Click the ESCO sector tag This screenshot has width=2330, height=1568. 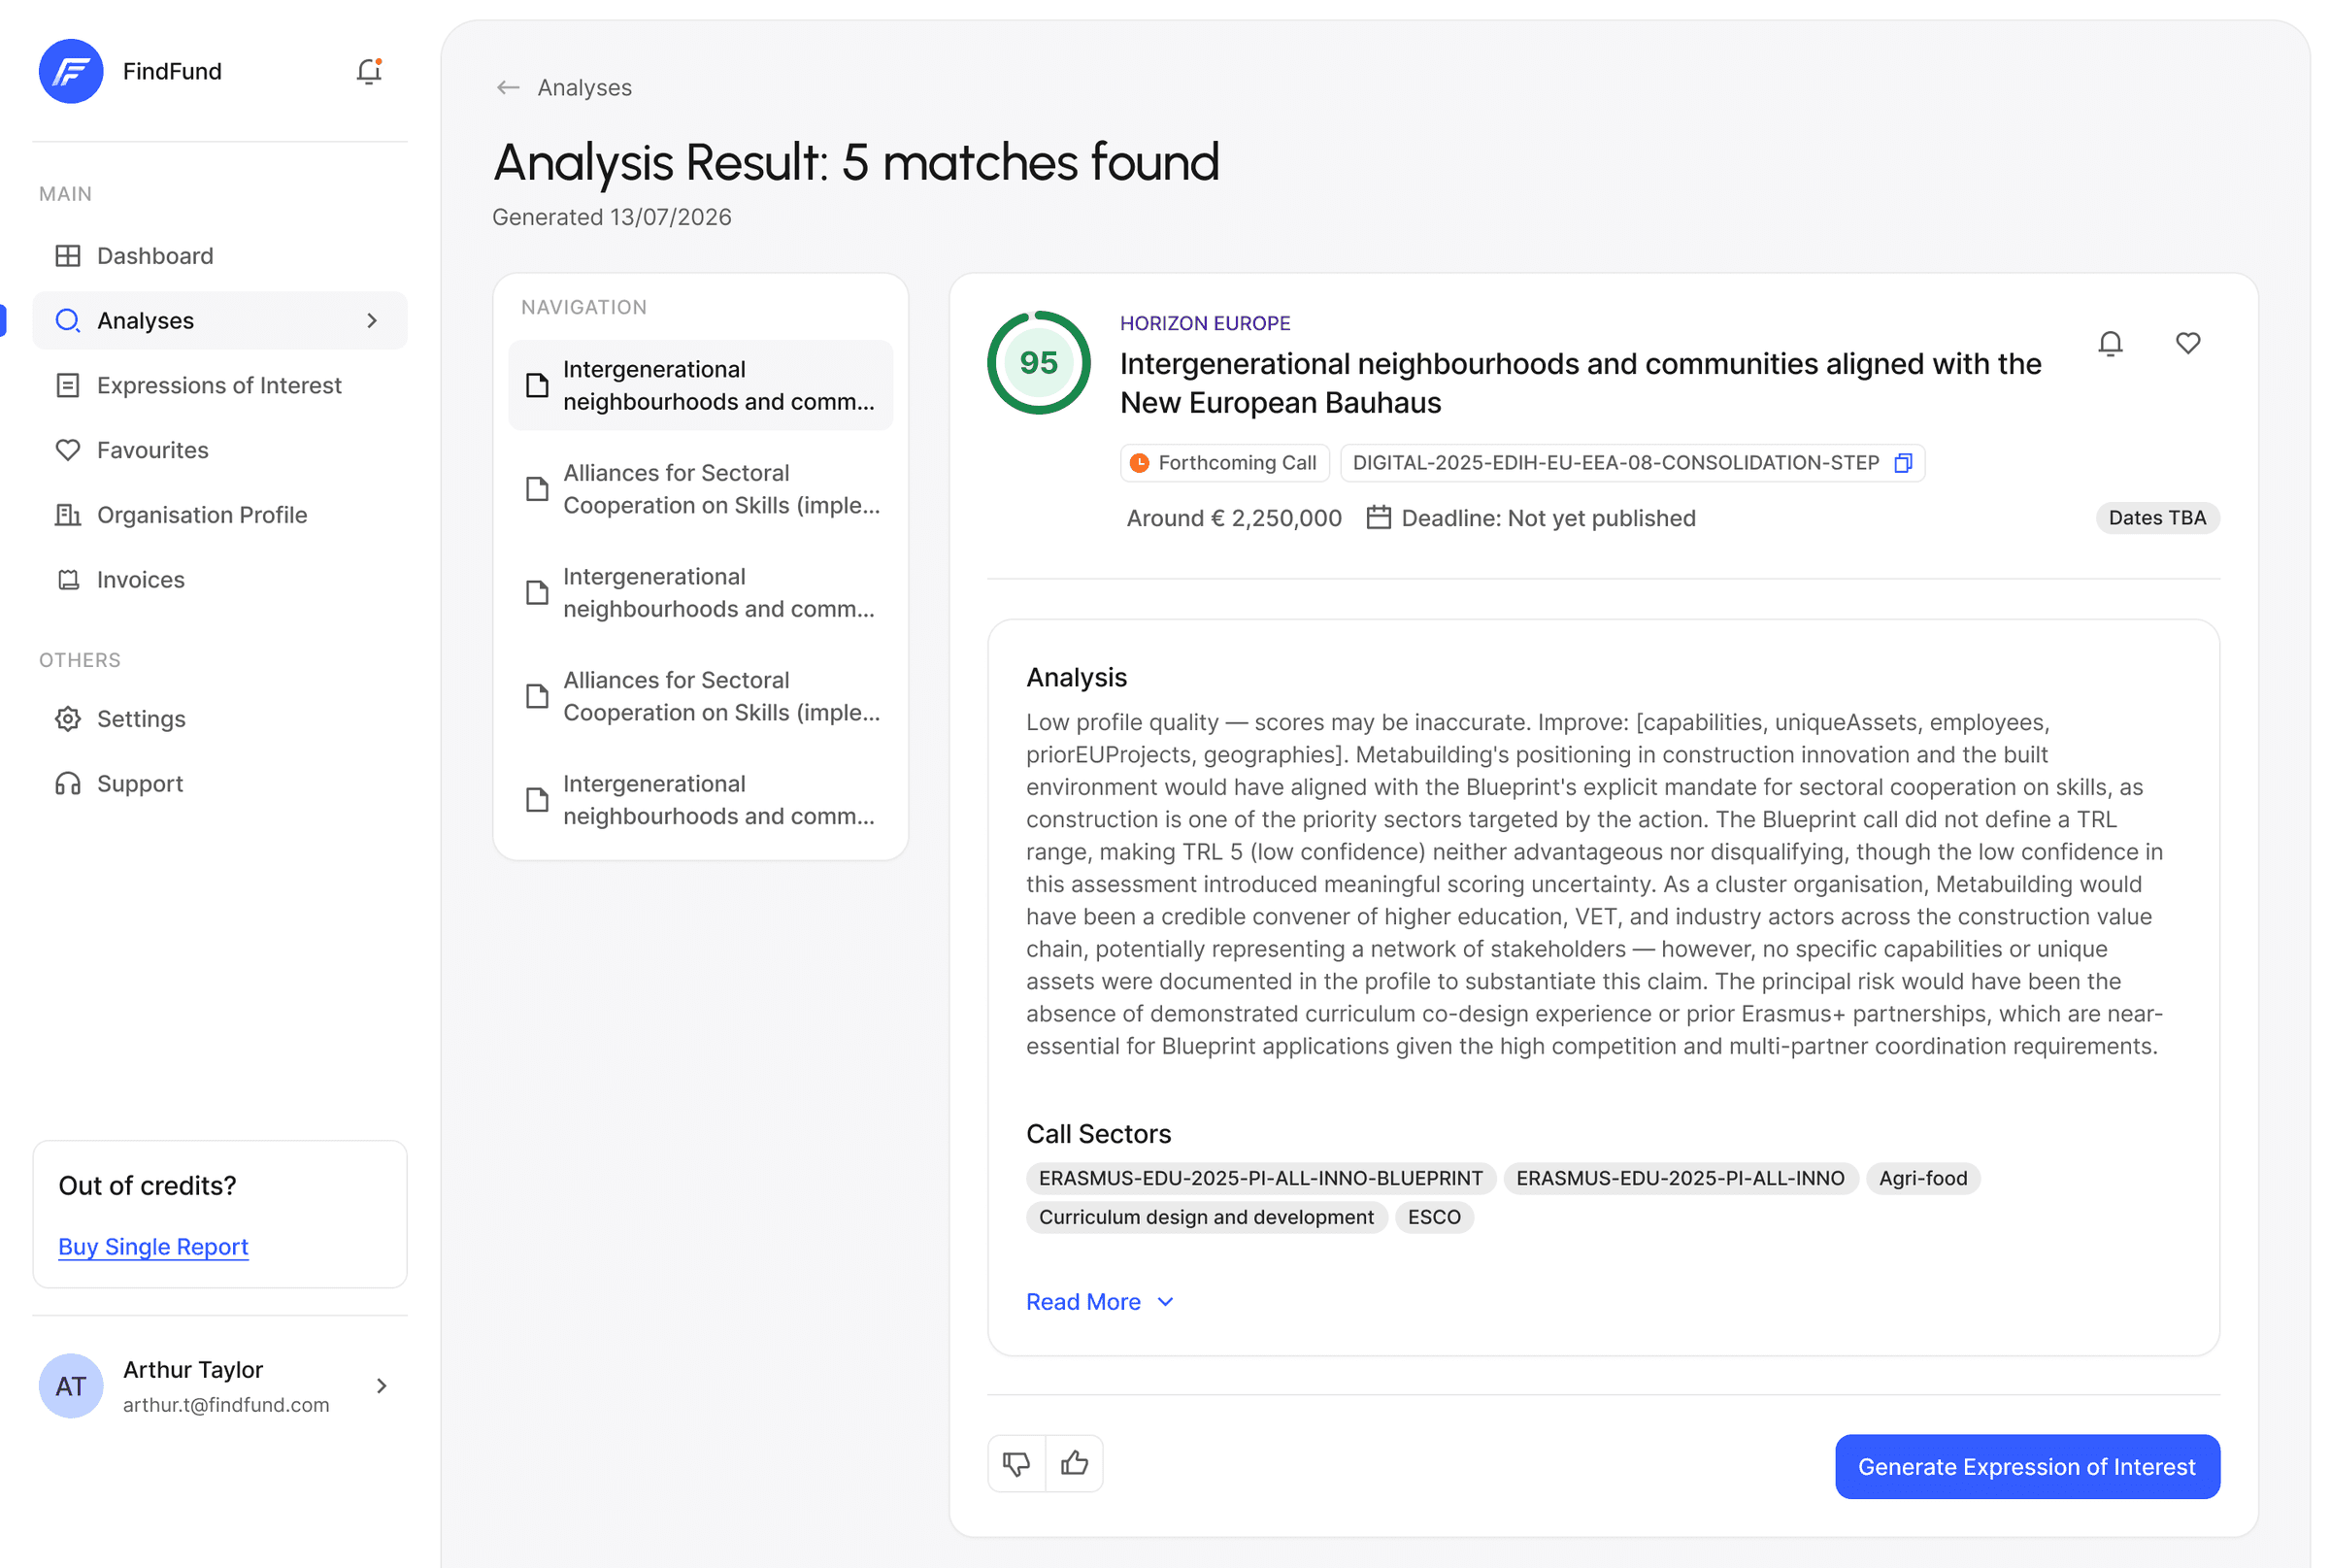[1434, 1217]
